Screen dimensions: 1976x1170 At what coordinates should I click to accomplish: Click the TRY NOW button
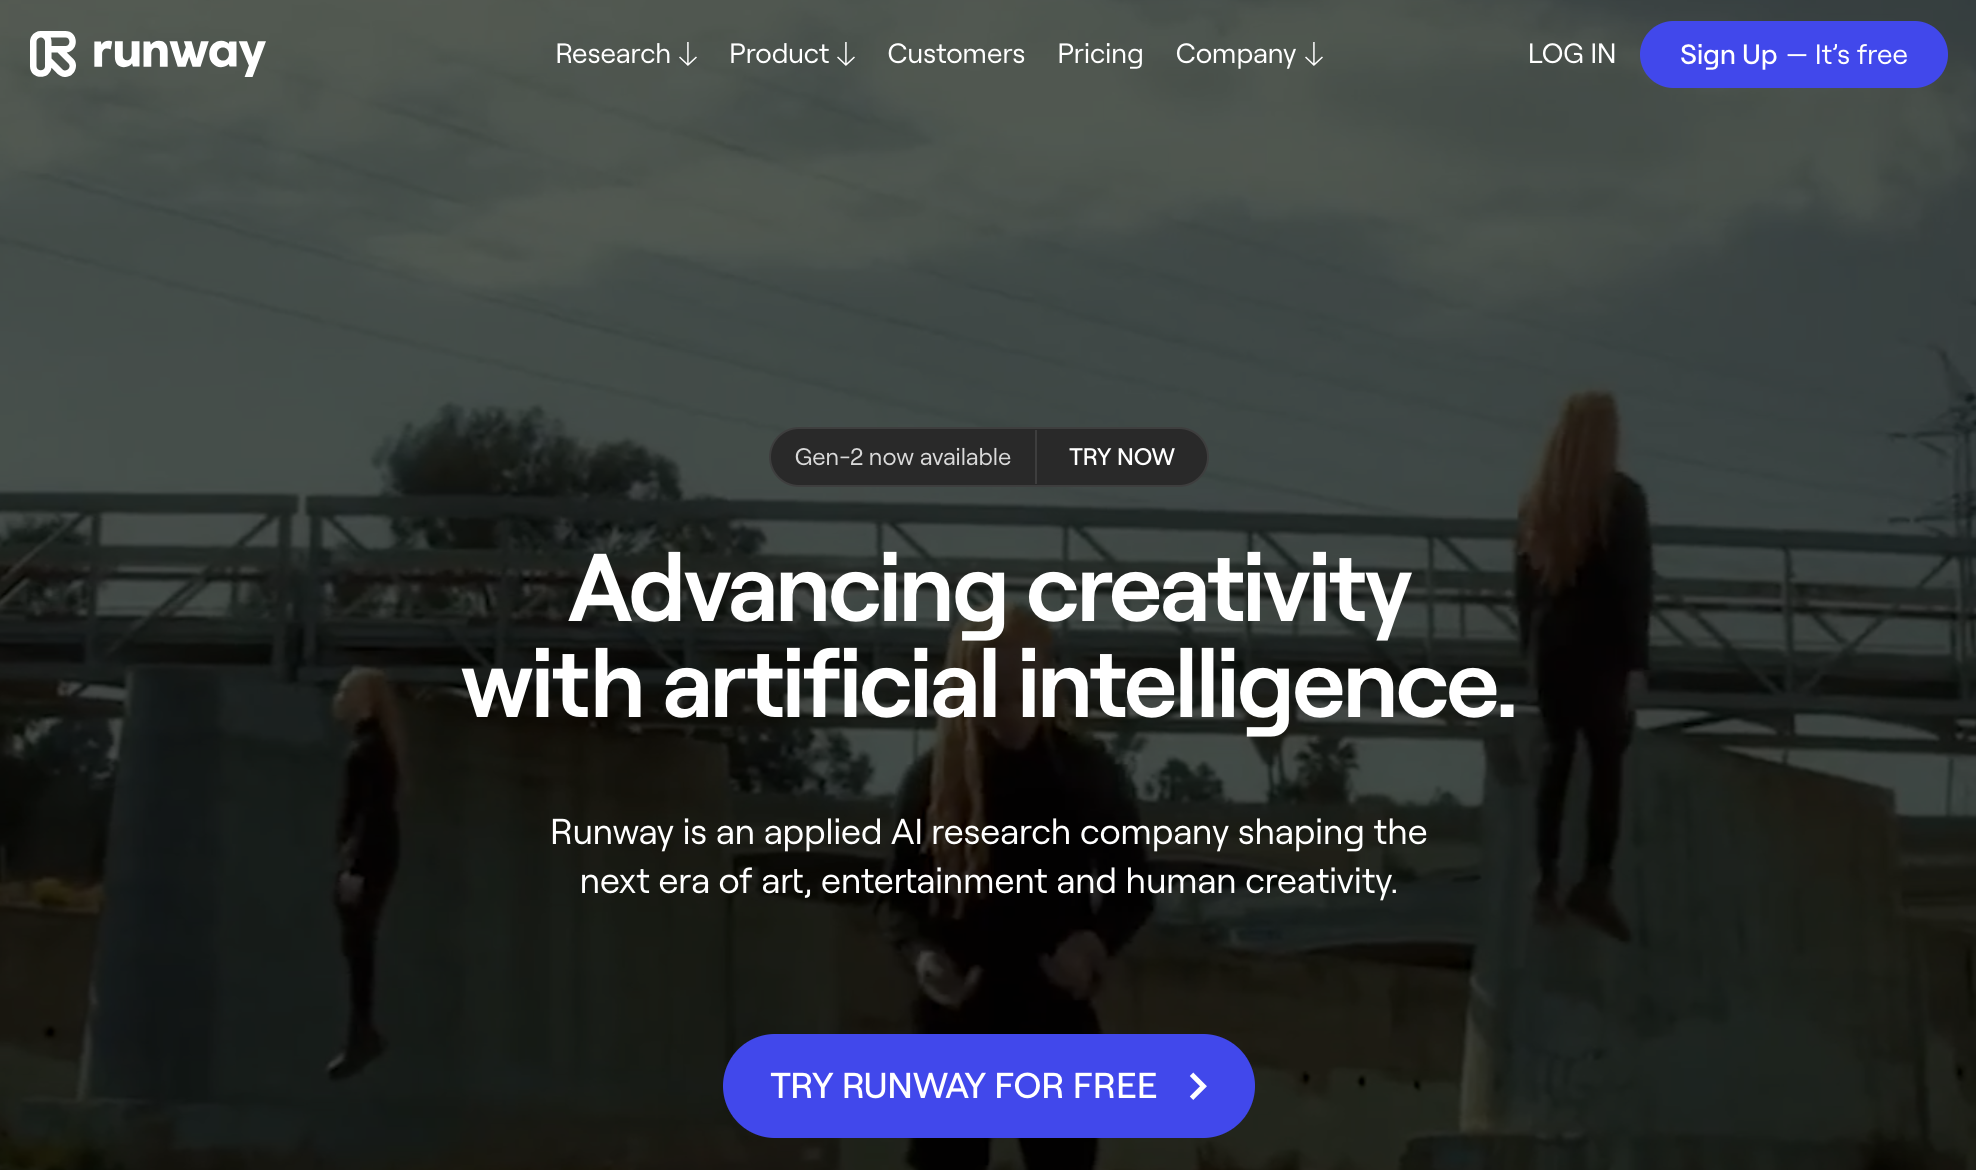coord(1121,457)
